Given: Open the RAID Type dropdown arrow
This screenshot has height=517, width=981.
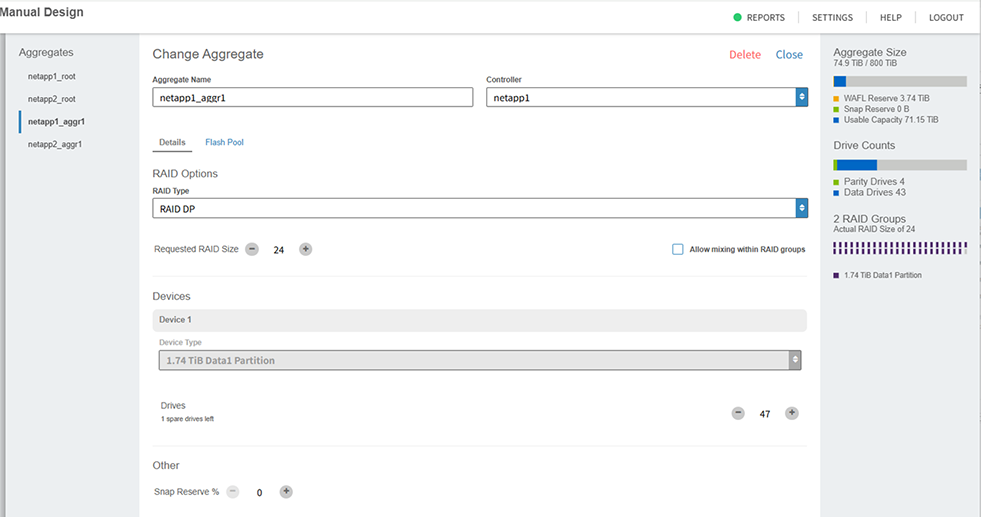Looking at the screenshot, I should click(801, 208).
